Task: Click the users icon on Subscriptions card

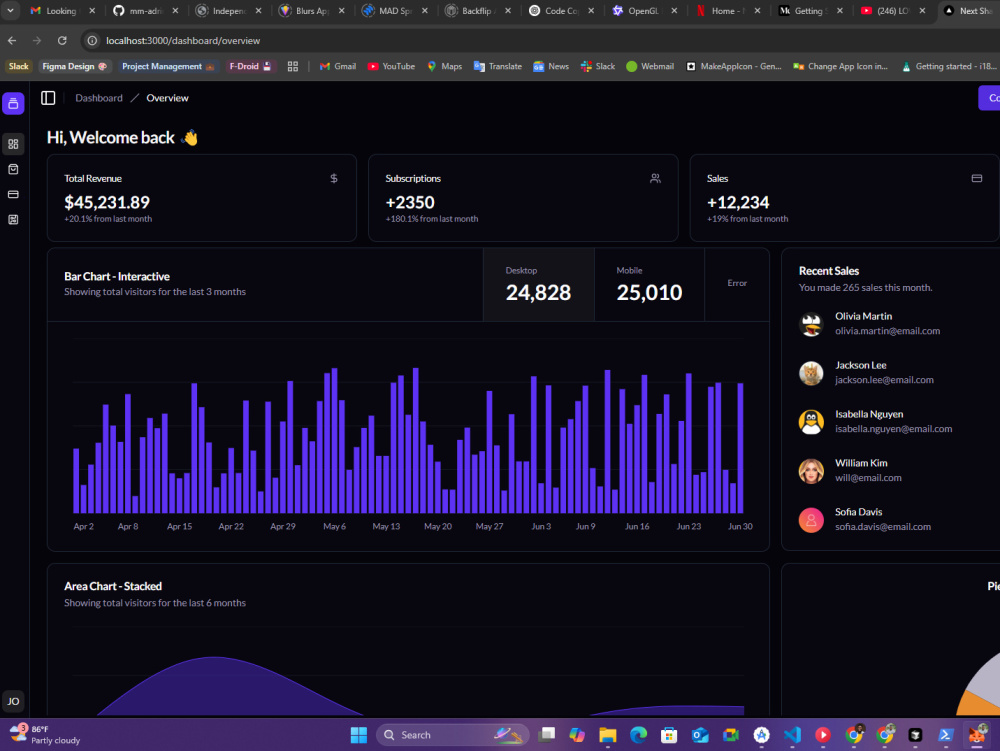Action: pos(655,179)
